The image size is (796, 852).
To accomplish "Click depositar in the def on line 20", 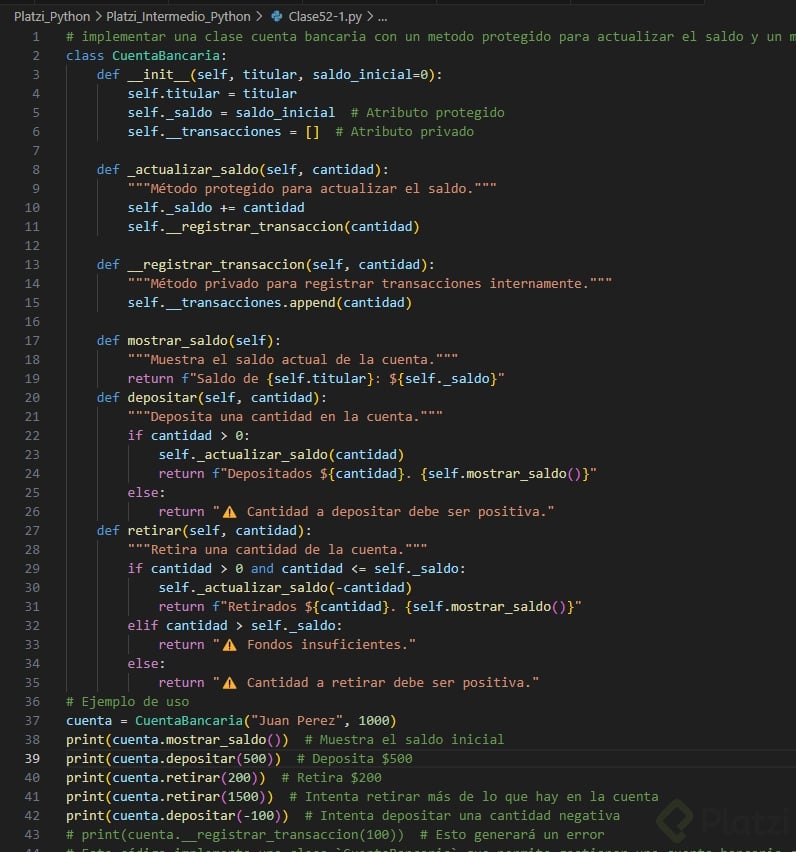I will [x=162, y=398].
